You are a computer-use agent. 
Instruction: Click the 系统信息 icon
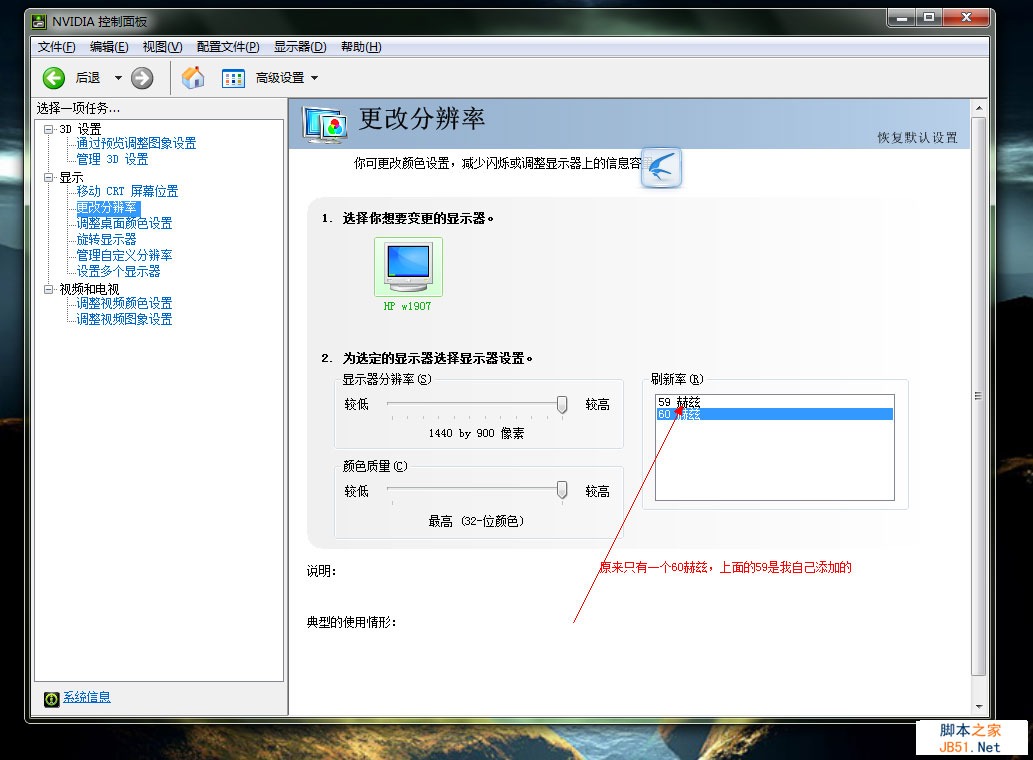[52, 699]
